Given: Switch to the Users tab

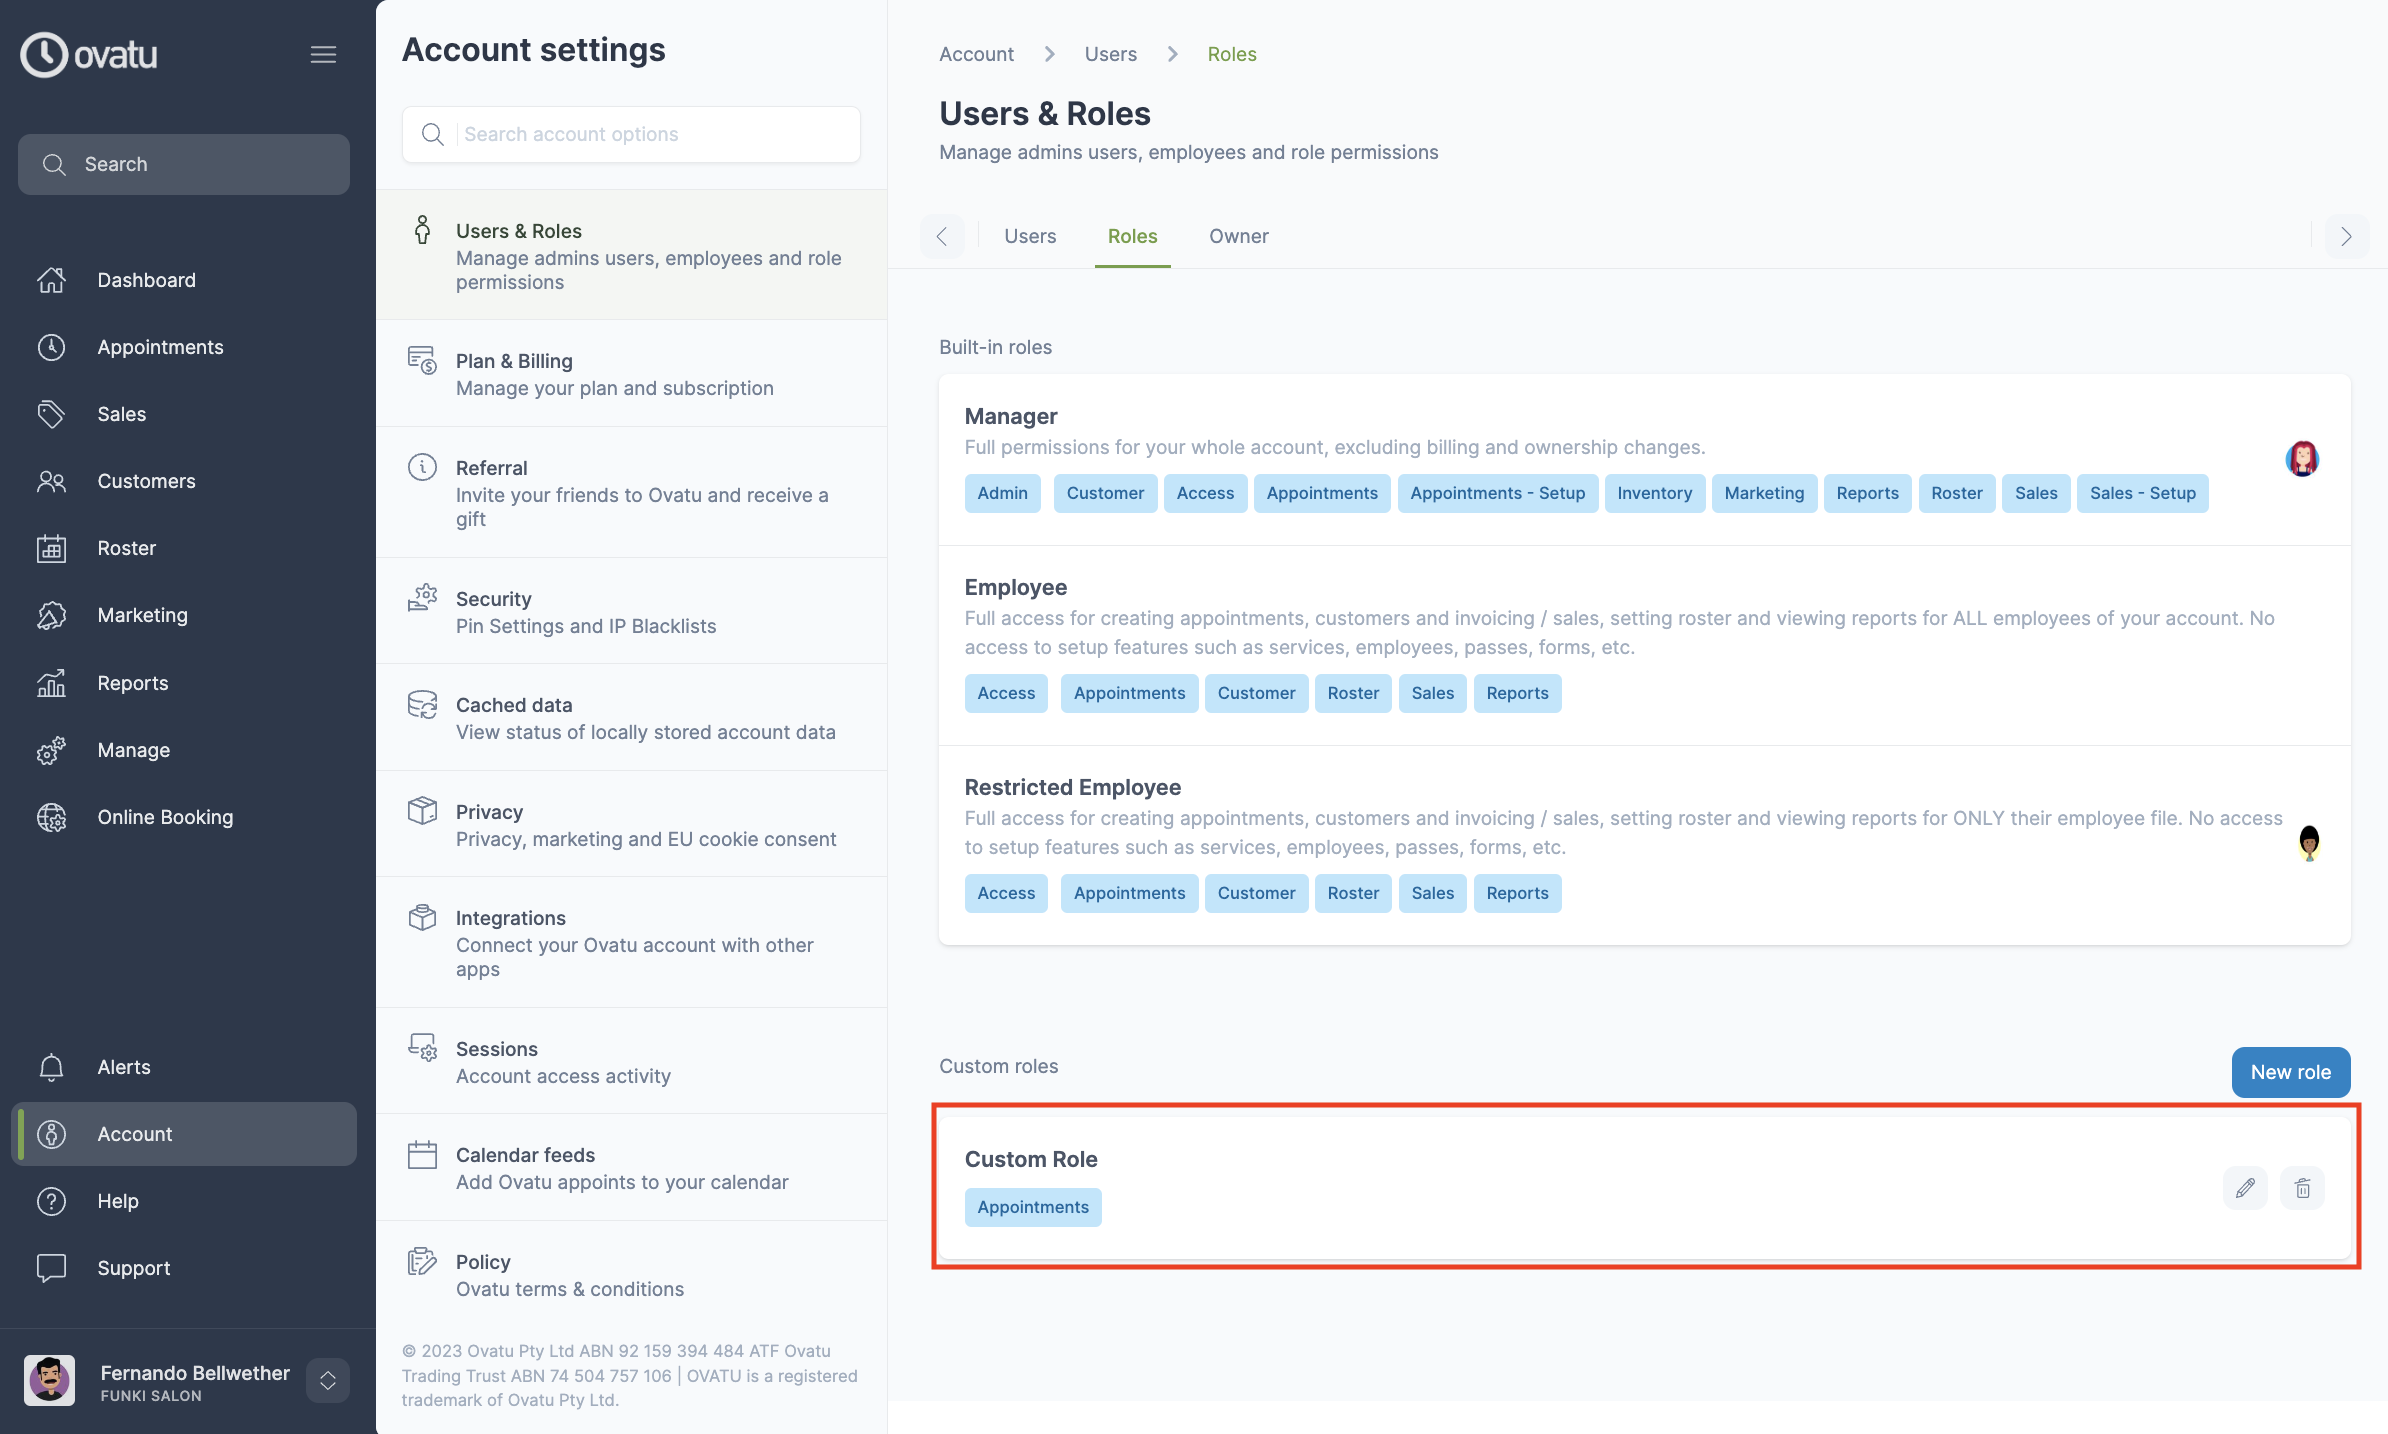Looking at the screenshot, I should 1030,236.
